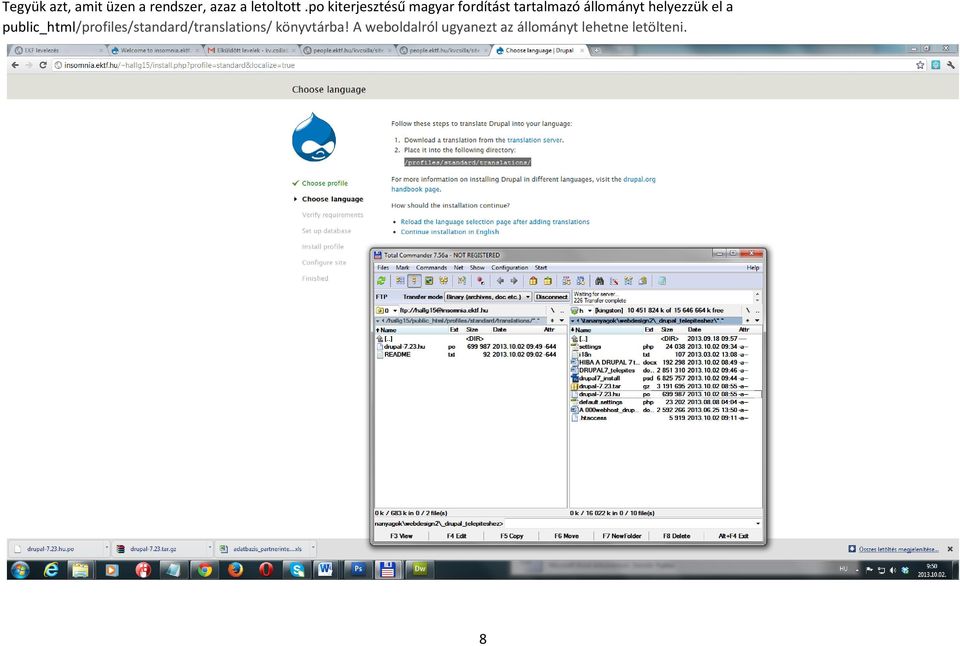Open the Net menu in Total Commander
Viewport: 960px width, 646px height.
pyautogui.click(x=459, y=268)
